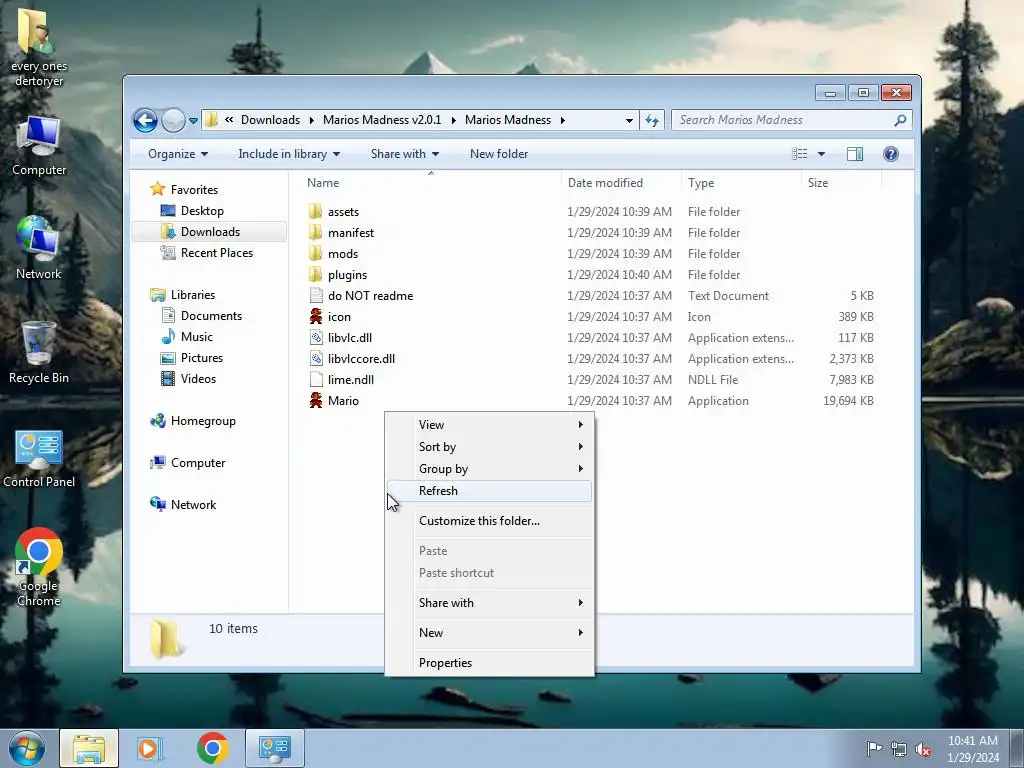Open Google Chrome desktop shortcut
This screenshot has height=768, width=1024.
pyautogui.click(x=39, y=567)
